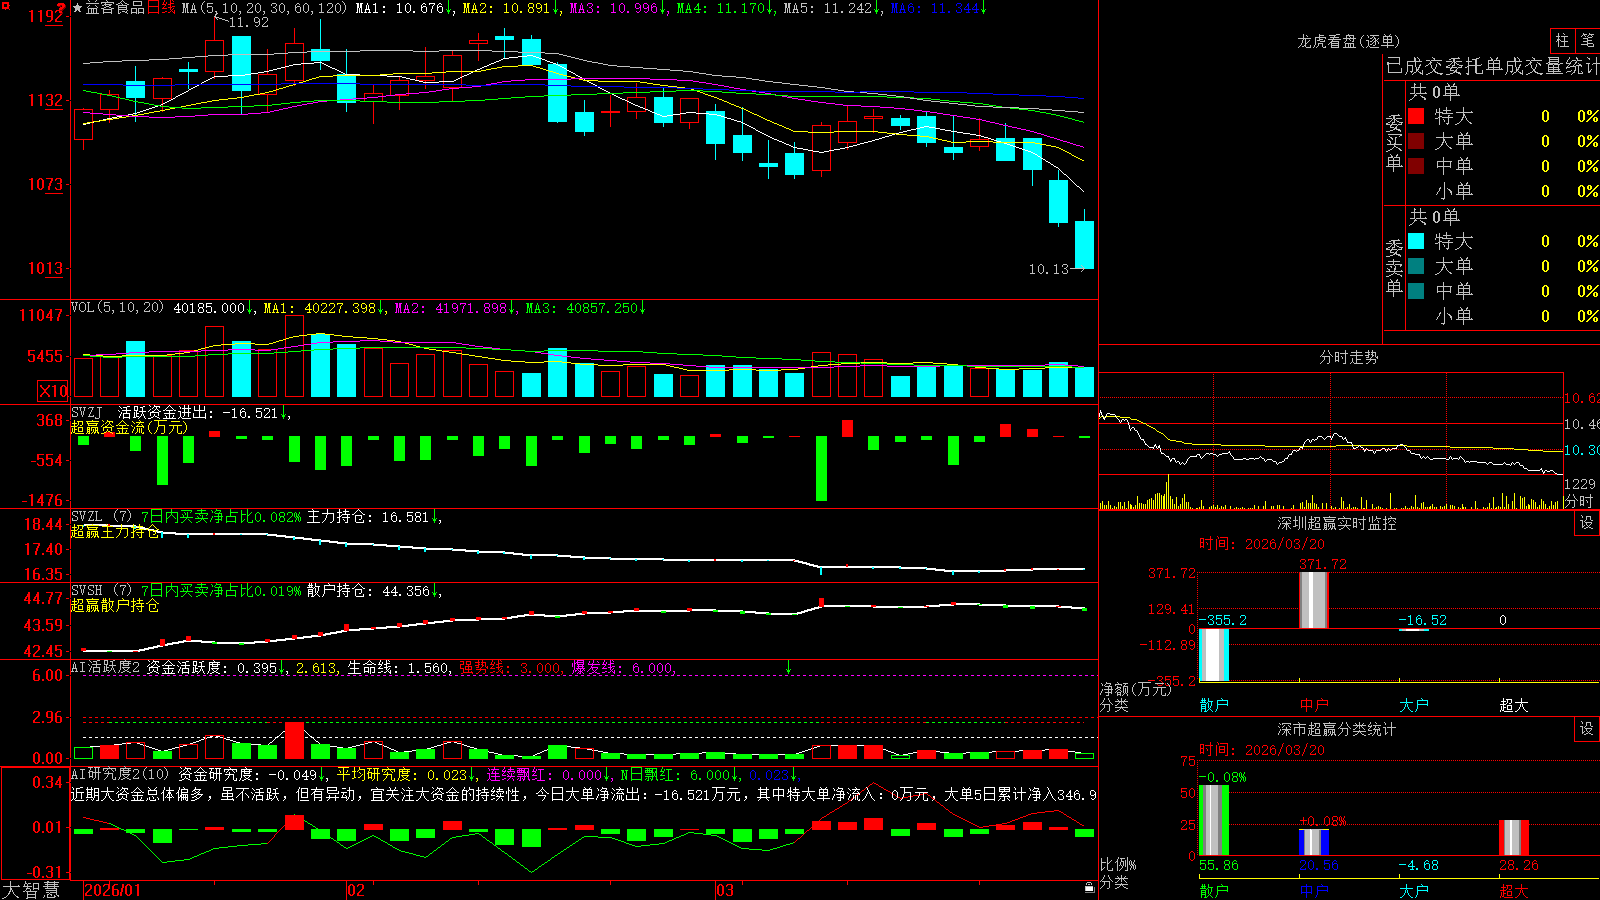The width and height of the screenshot is (1600, 900).
Task: Click the X10 multiplier box in the volume panel
Action: (x=53, y=391)
